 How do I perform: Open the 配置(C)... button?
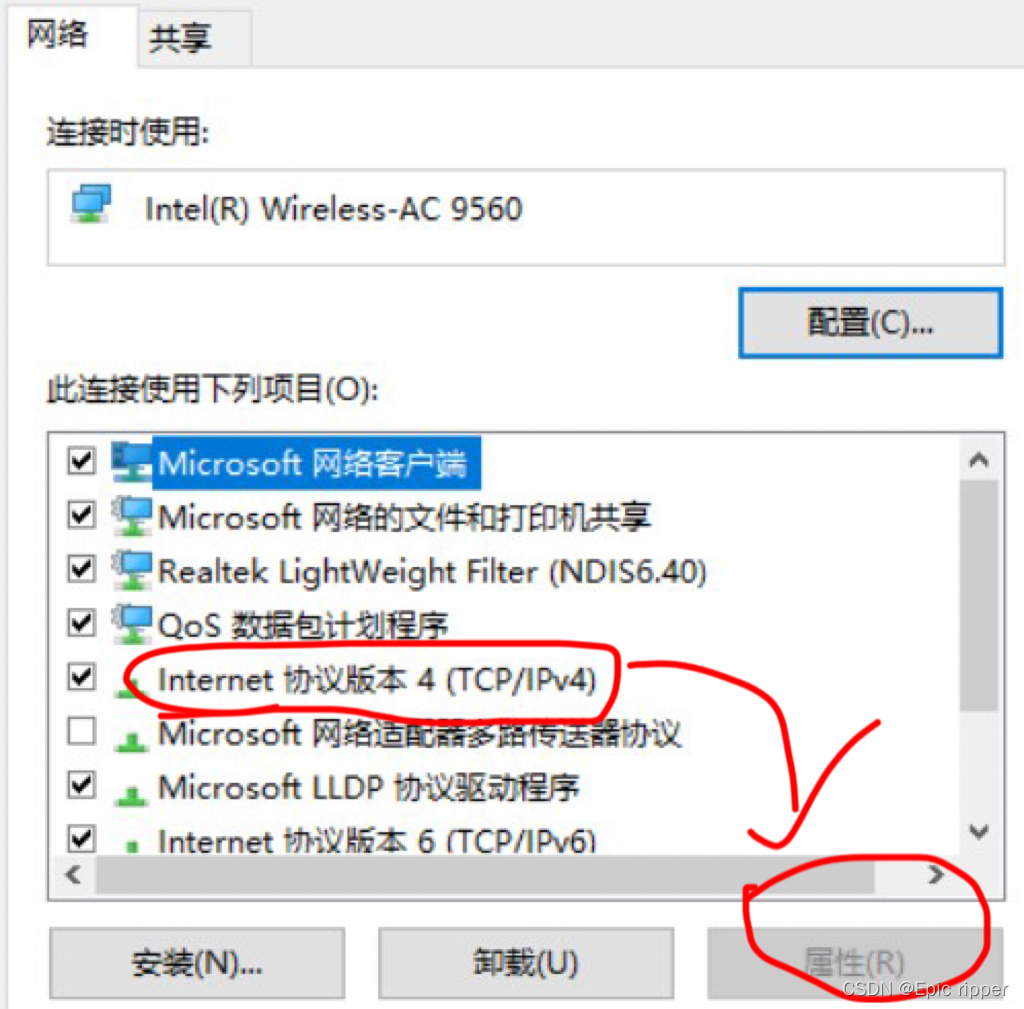(871, 322)
